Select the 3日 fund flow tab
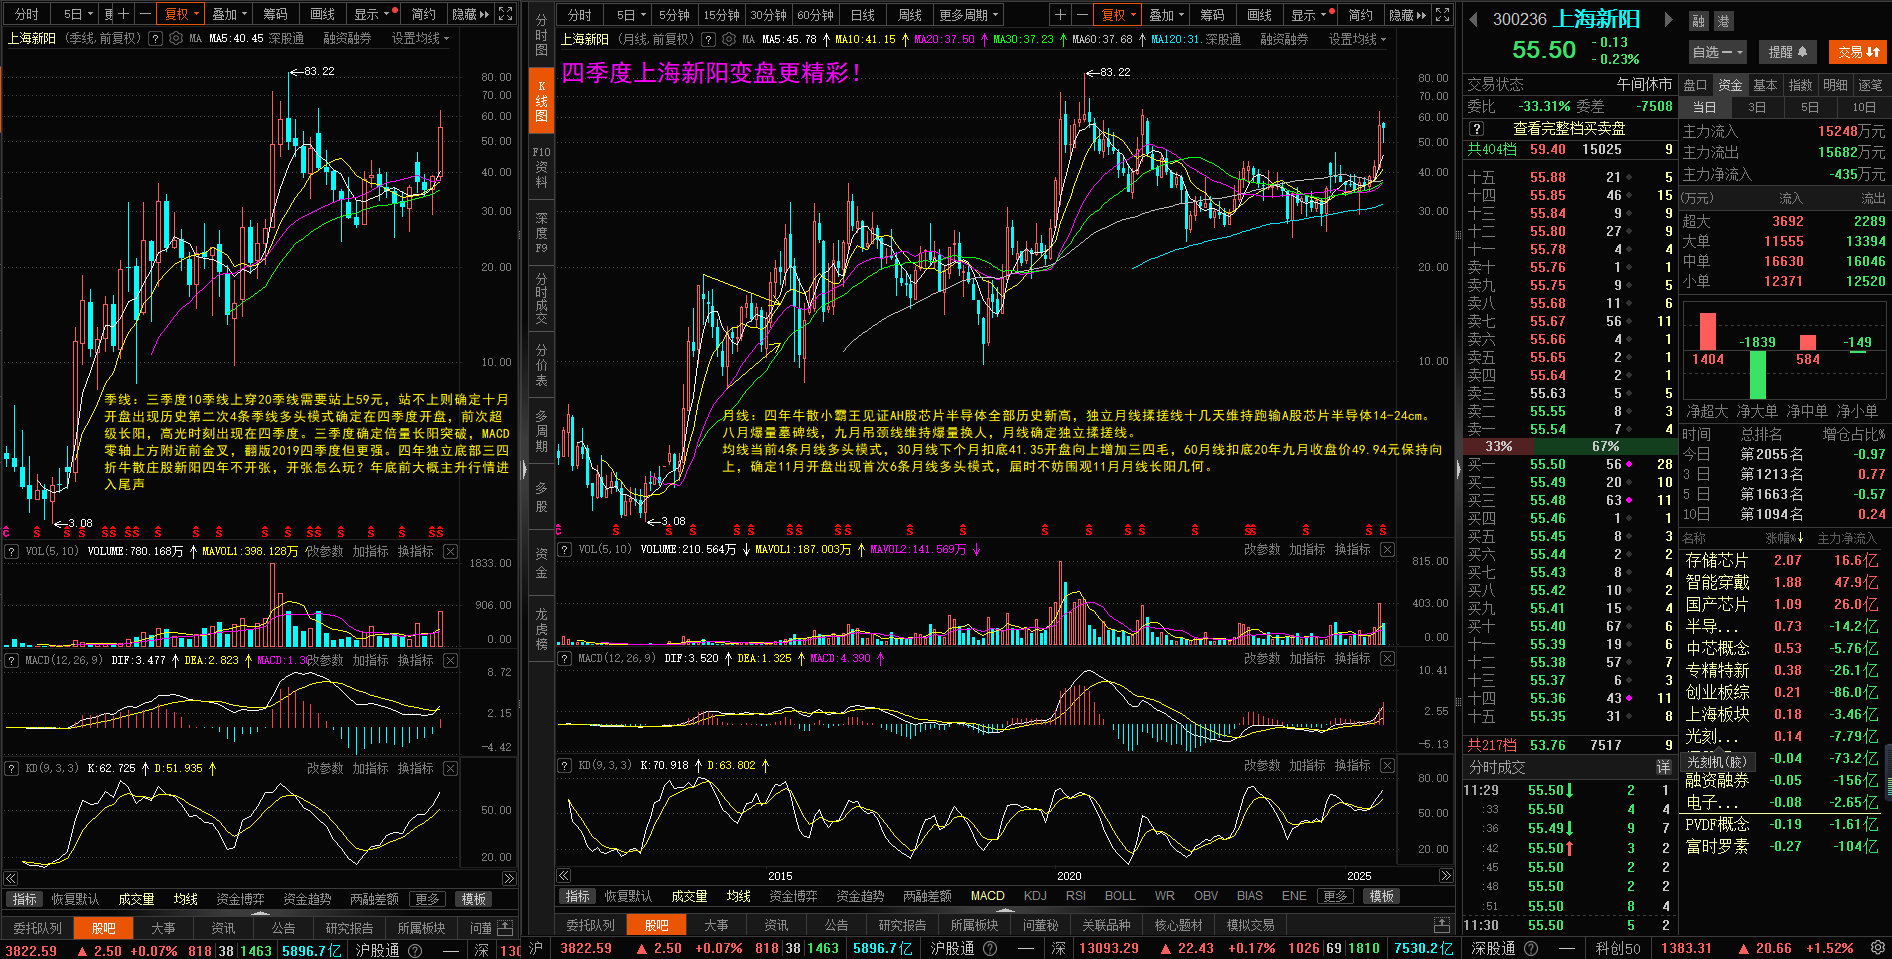The height and width of the screenshot is (959, 1892). (x=1757, y=107)
